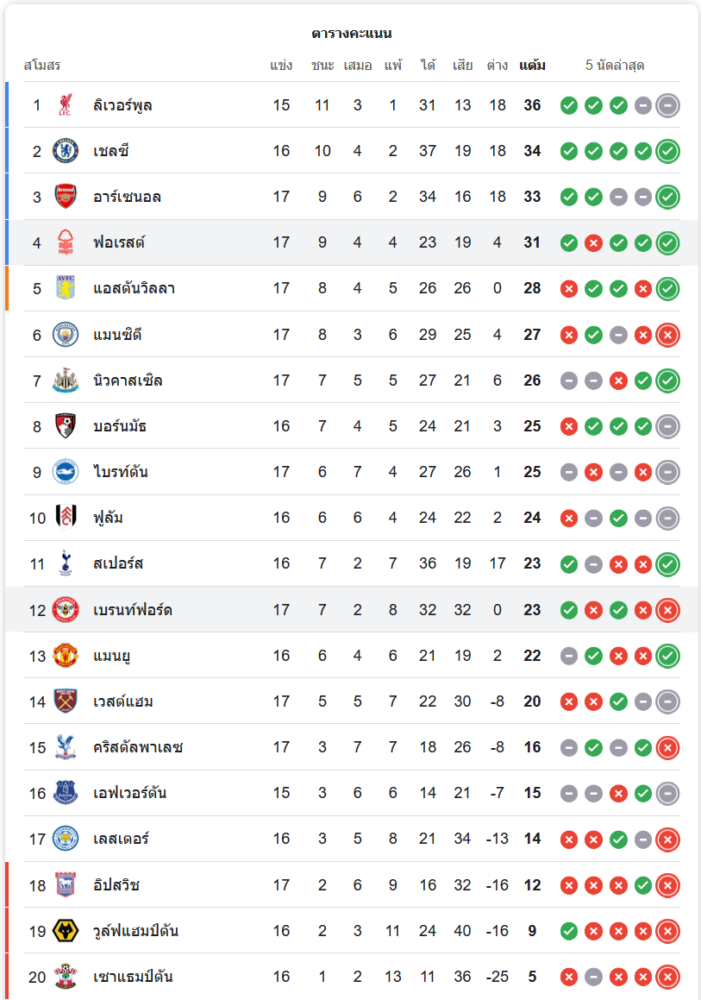Click Chelsea's latest win result circle
Image resolution: width=701 pixels, height=1000 pixels.
(668, 151)
